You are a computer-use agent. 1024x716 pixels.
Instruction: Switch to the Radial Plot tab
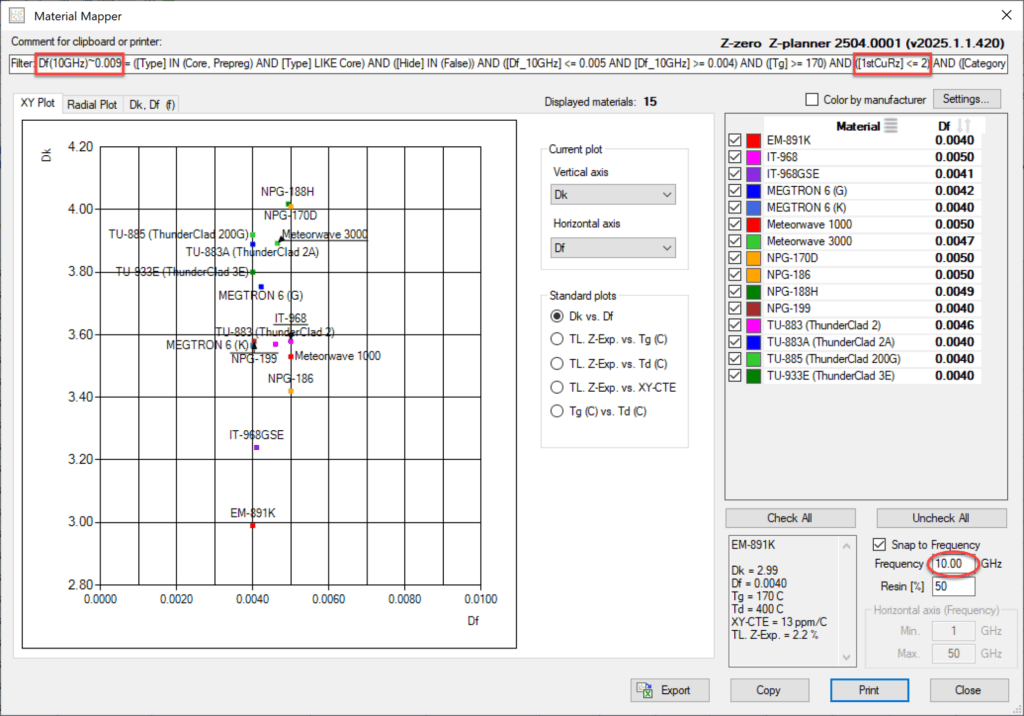click(92, 104)
